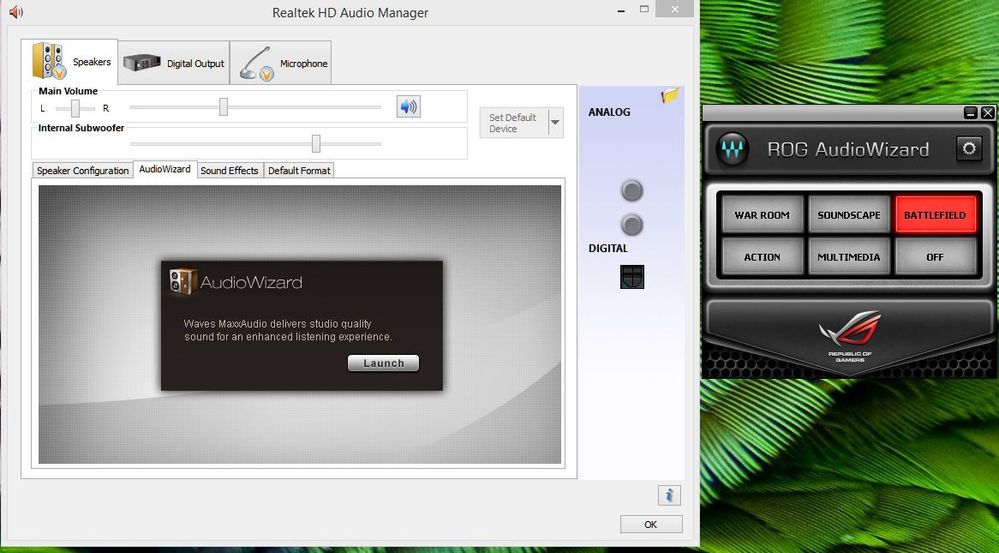999x553 pixels.
Task: Mute the main volume speaker icon
Action: pyautogui.click(x=408, y=106)
